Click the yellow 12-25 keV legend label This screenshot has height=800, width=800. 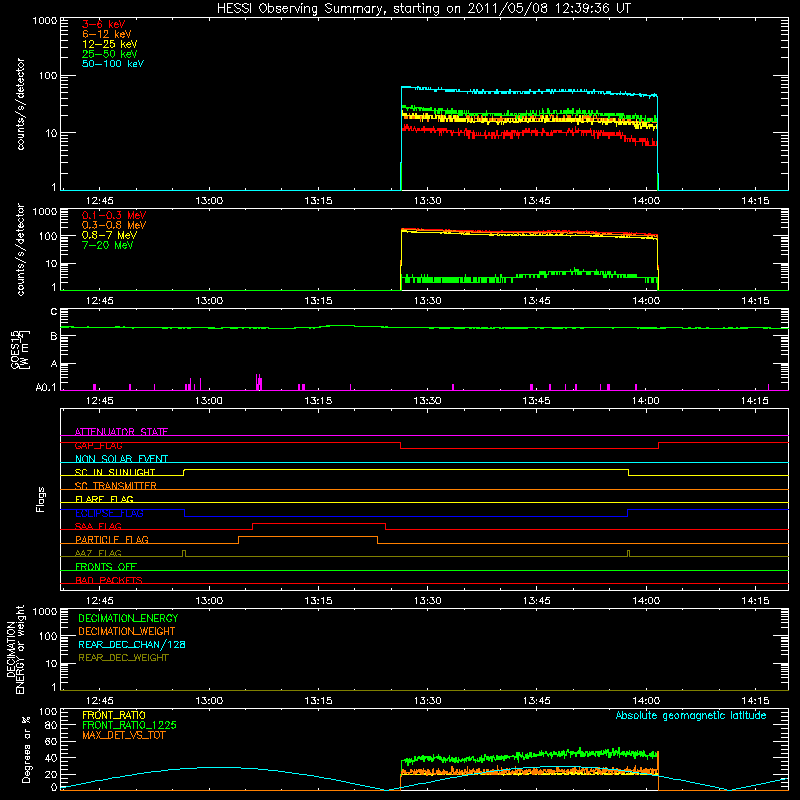pyautogui.click(x=110, y=44)
